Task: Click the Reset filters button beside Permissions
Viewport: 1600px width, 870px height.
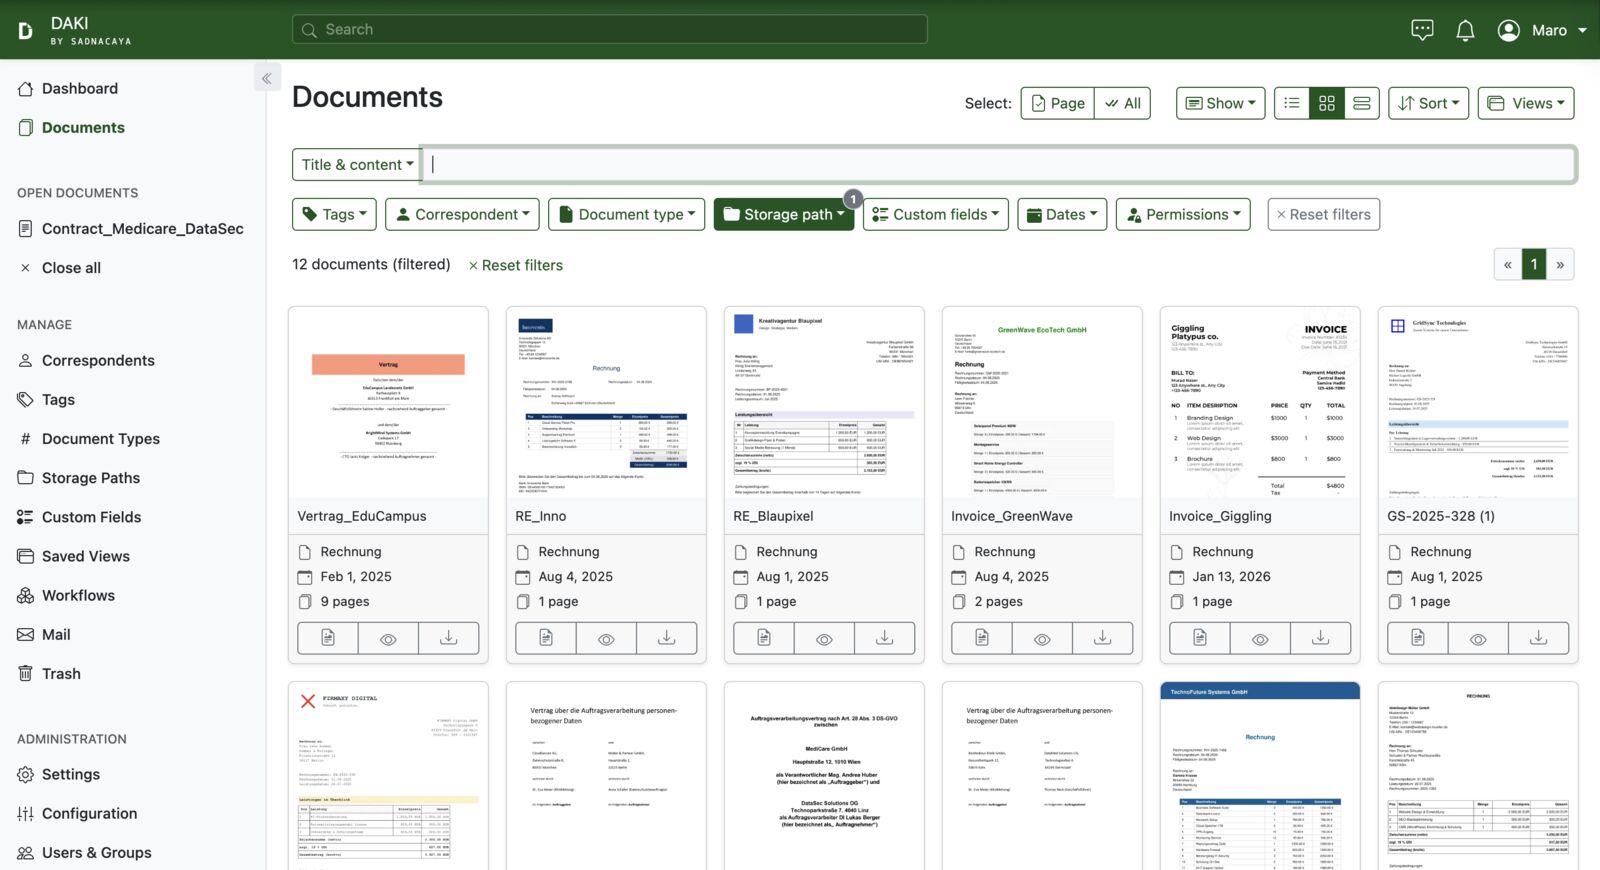Action: coord(1323,214)
